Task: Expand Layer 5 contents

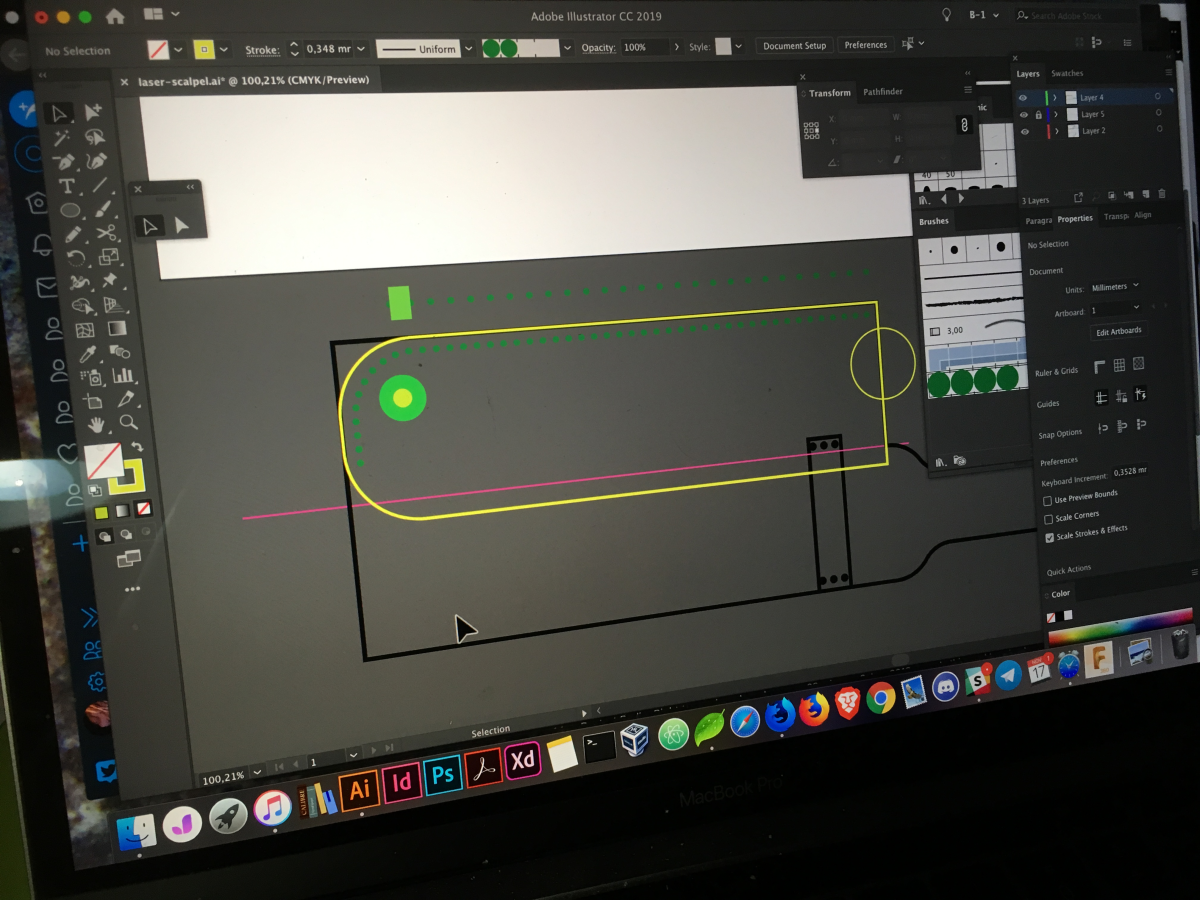Action: pos(1057,114)
